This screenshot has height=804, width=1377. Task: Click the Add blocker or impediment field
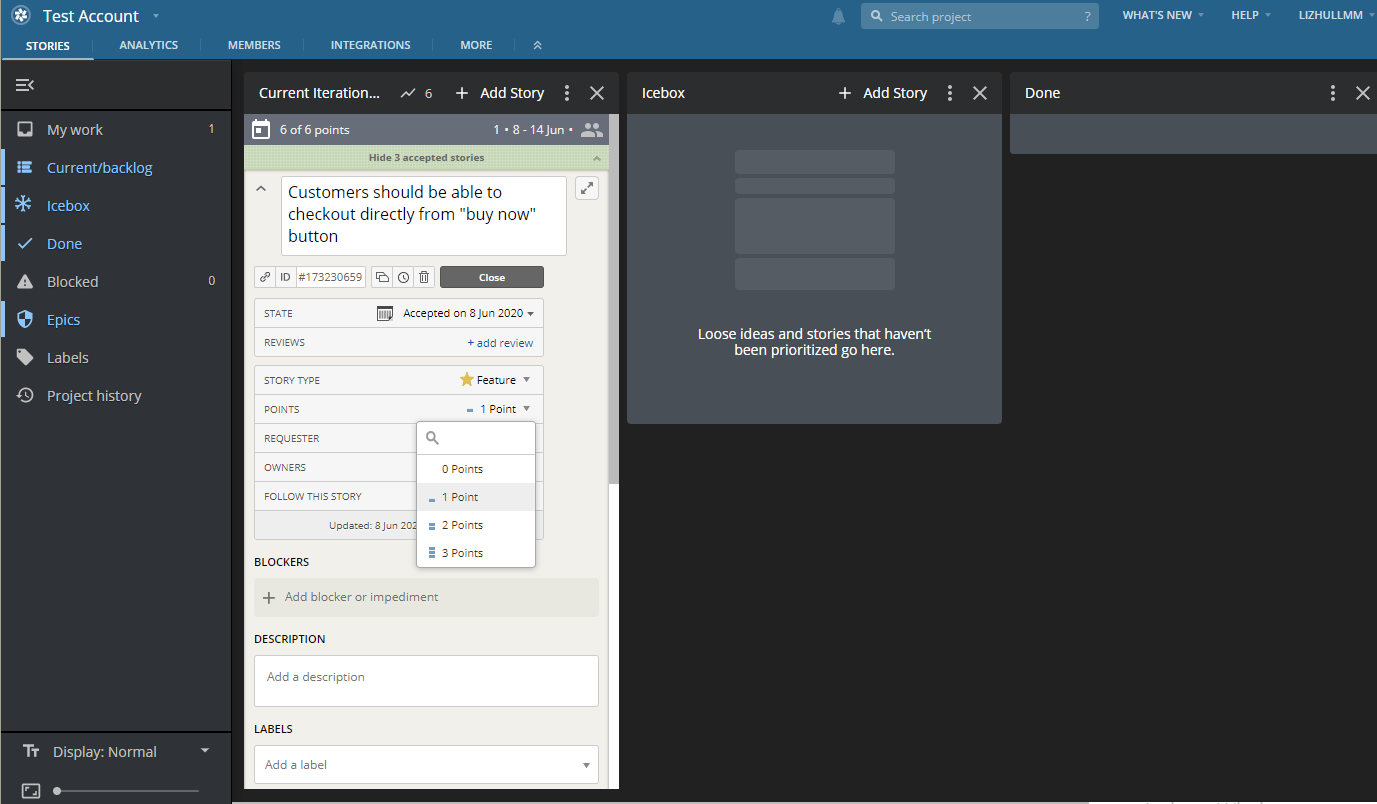pyautogui.click(x=426, y=597)
